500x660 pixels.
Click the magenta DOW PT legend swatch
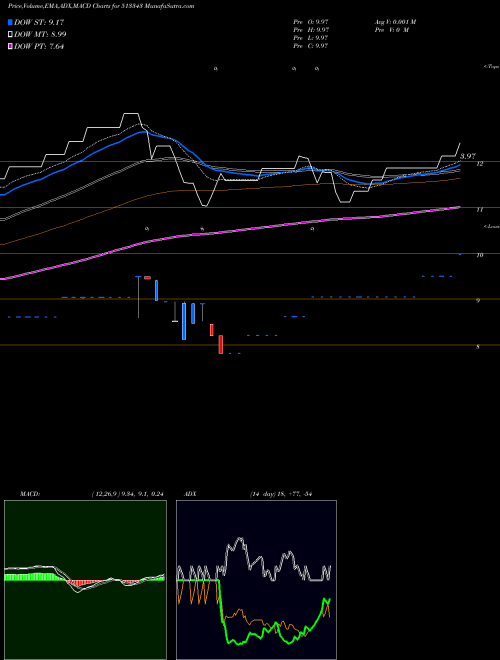pyautogui.click(x=11, y=47)
